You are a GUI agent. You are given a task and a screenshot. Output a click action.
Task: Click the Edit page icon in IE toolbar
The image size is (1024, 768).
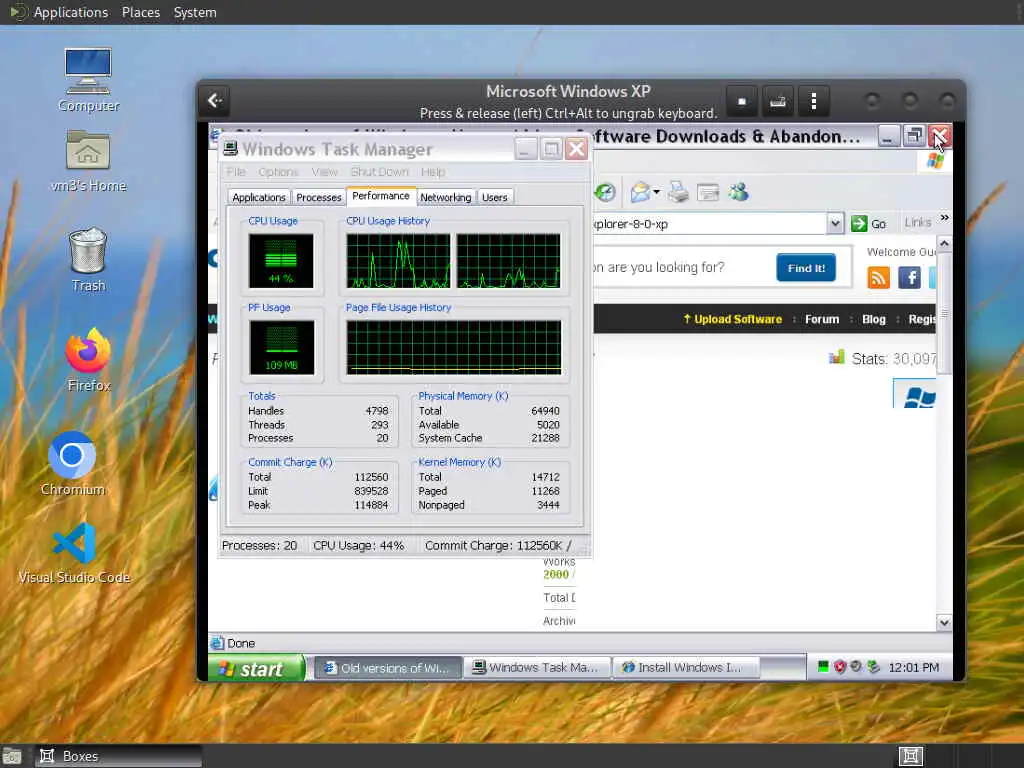click(708, 192)
